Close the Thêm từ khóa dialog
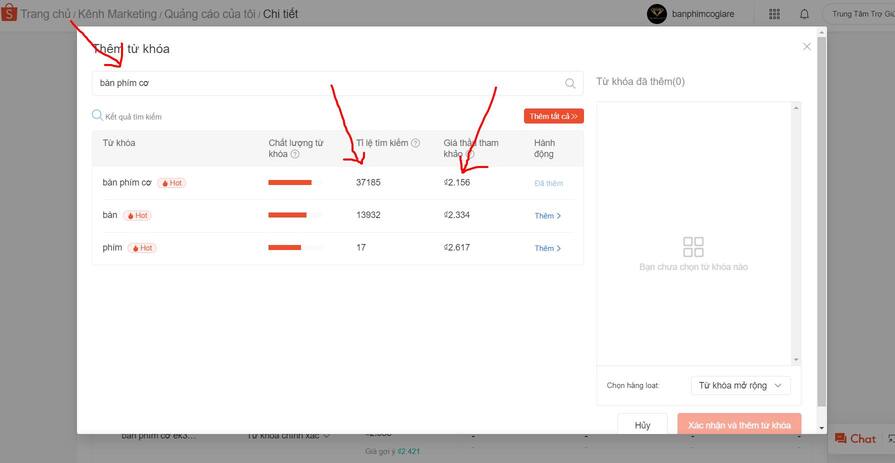The width and height of the screenshot is (895, 463). (807, 46)
